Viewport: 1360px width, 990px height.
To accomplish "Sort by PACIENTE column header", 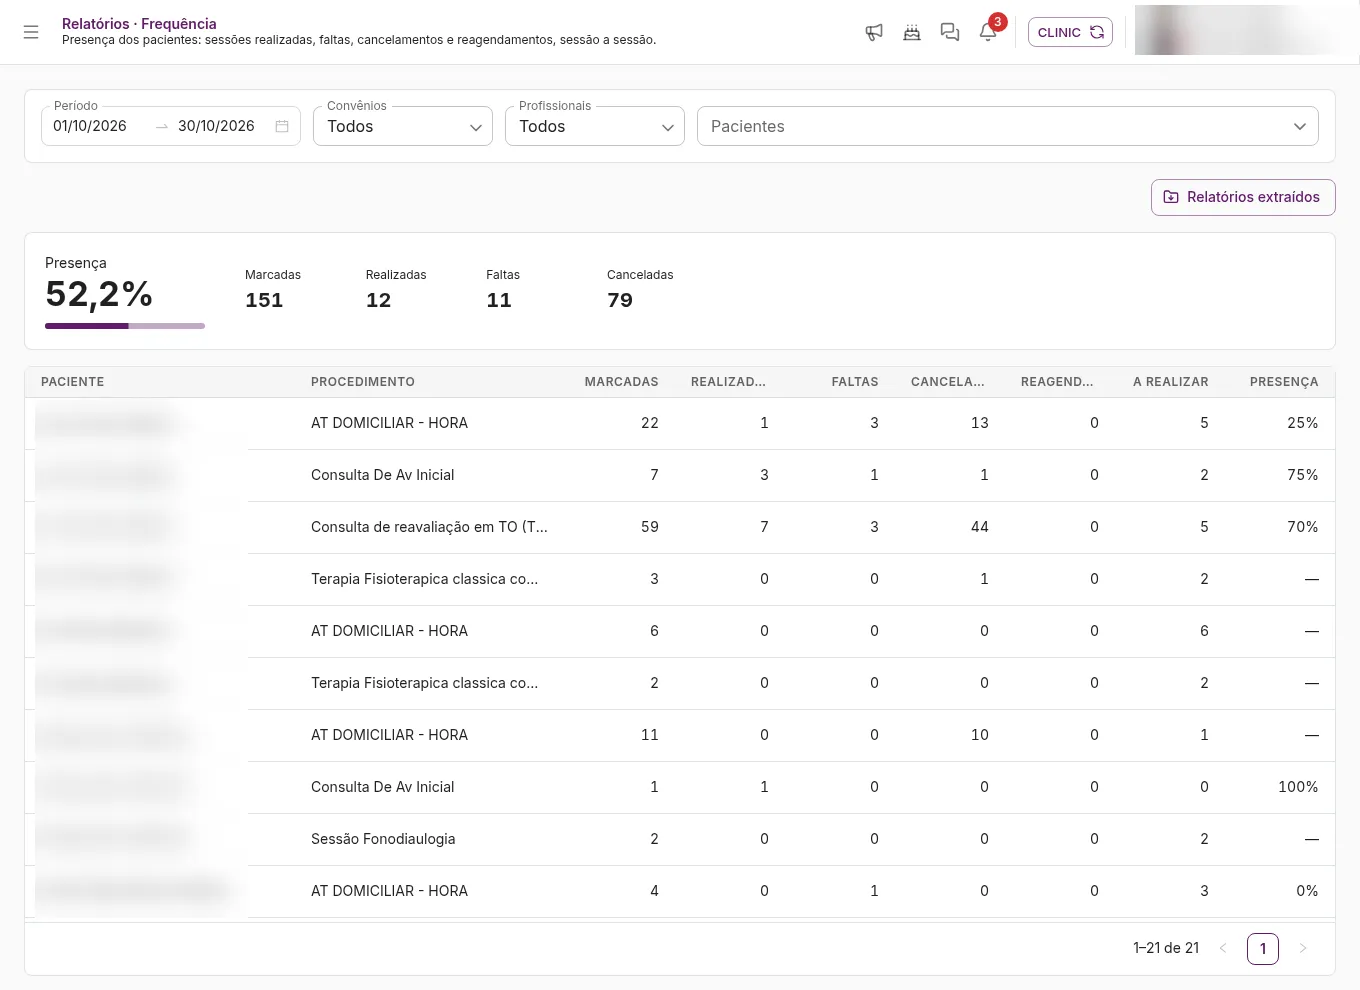I will [x=73, y=382].
